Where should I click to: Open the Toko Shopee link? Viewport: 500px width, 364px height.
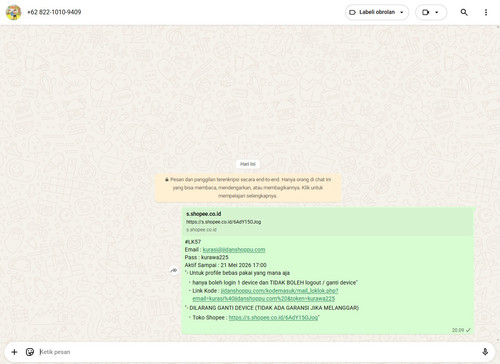coord(274,318)
